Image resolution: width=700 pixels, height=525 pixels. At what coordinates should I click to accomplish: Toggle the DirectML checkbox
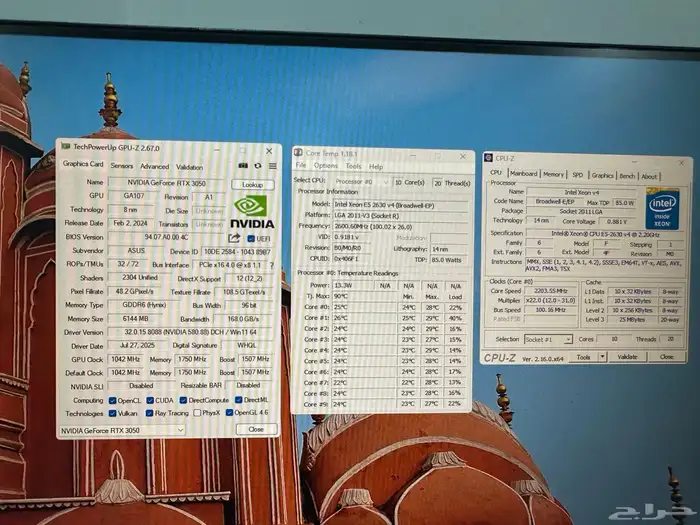pyautogui.click(x=238, y=400)
